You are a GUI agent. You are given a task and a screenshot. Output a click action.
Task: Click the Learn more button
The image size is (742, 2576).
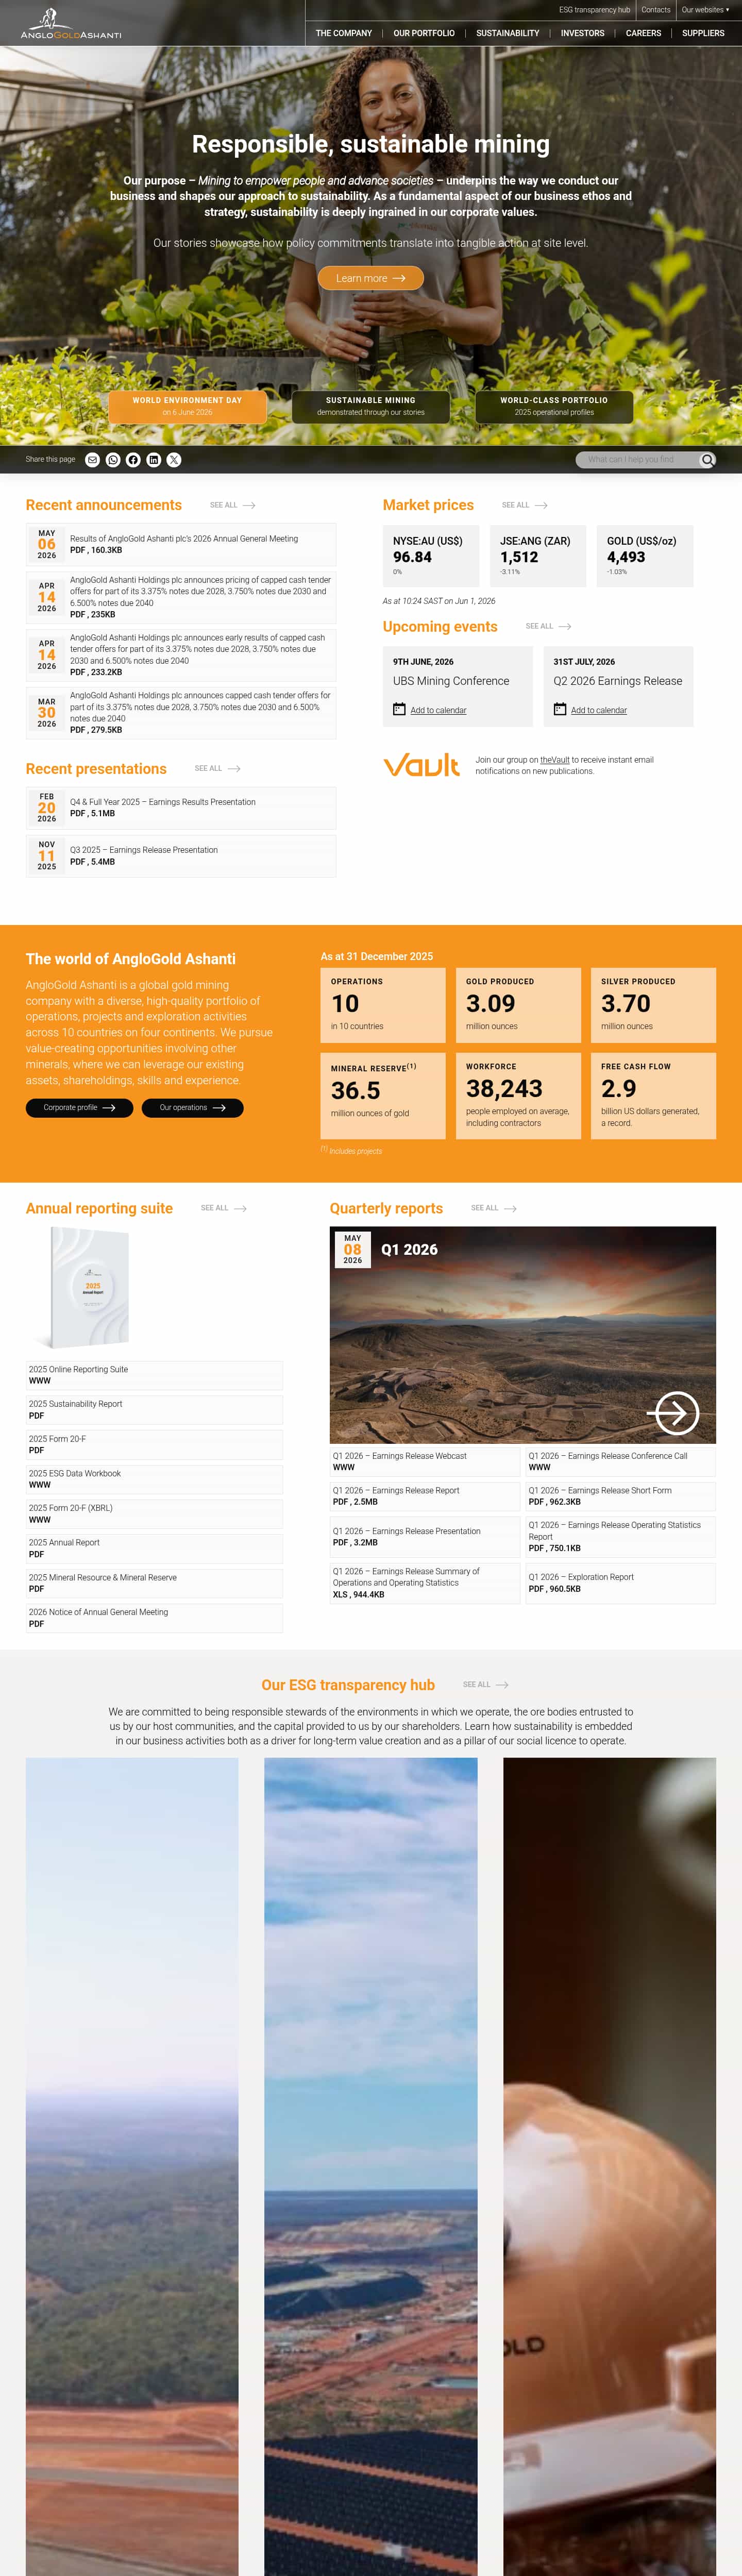tap(371, 278)
